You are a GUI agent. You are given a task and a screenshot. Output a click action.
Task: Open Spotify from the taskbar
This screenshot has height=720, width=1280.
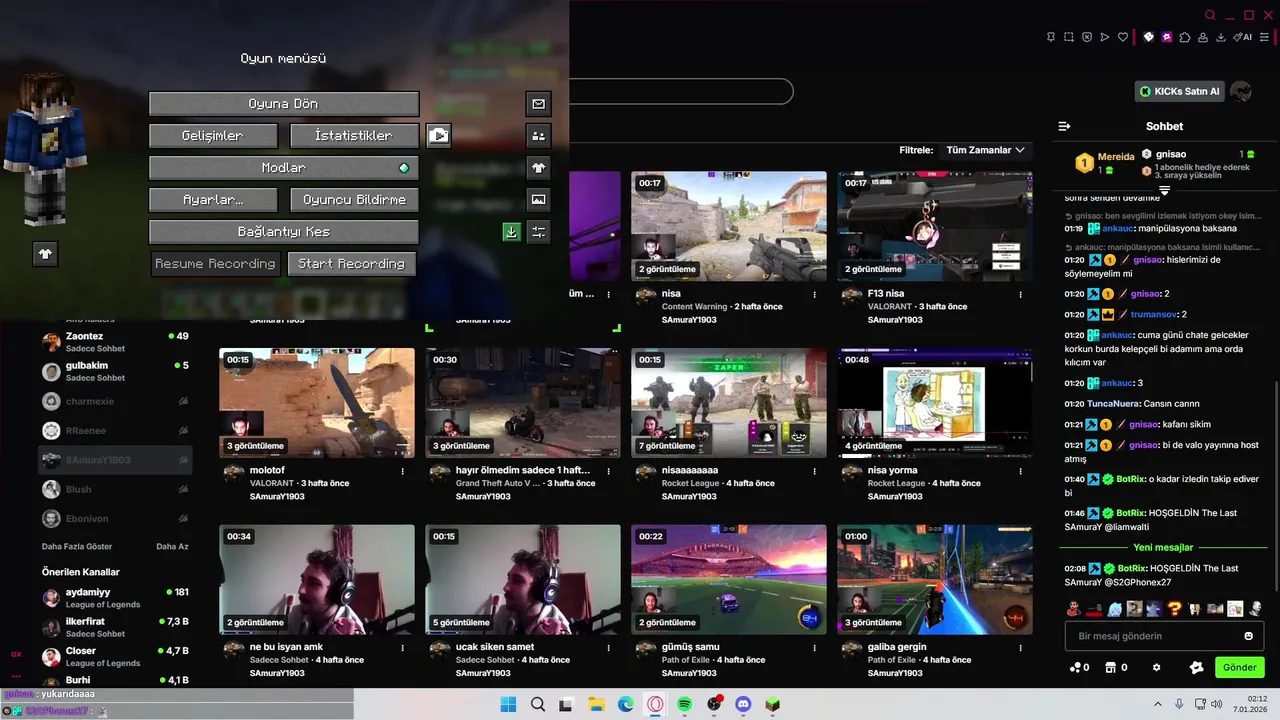pyautogui.click(x=684, y=704)
